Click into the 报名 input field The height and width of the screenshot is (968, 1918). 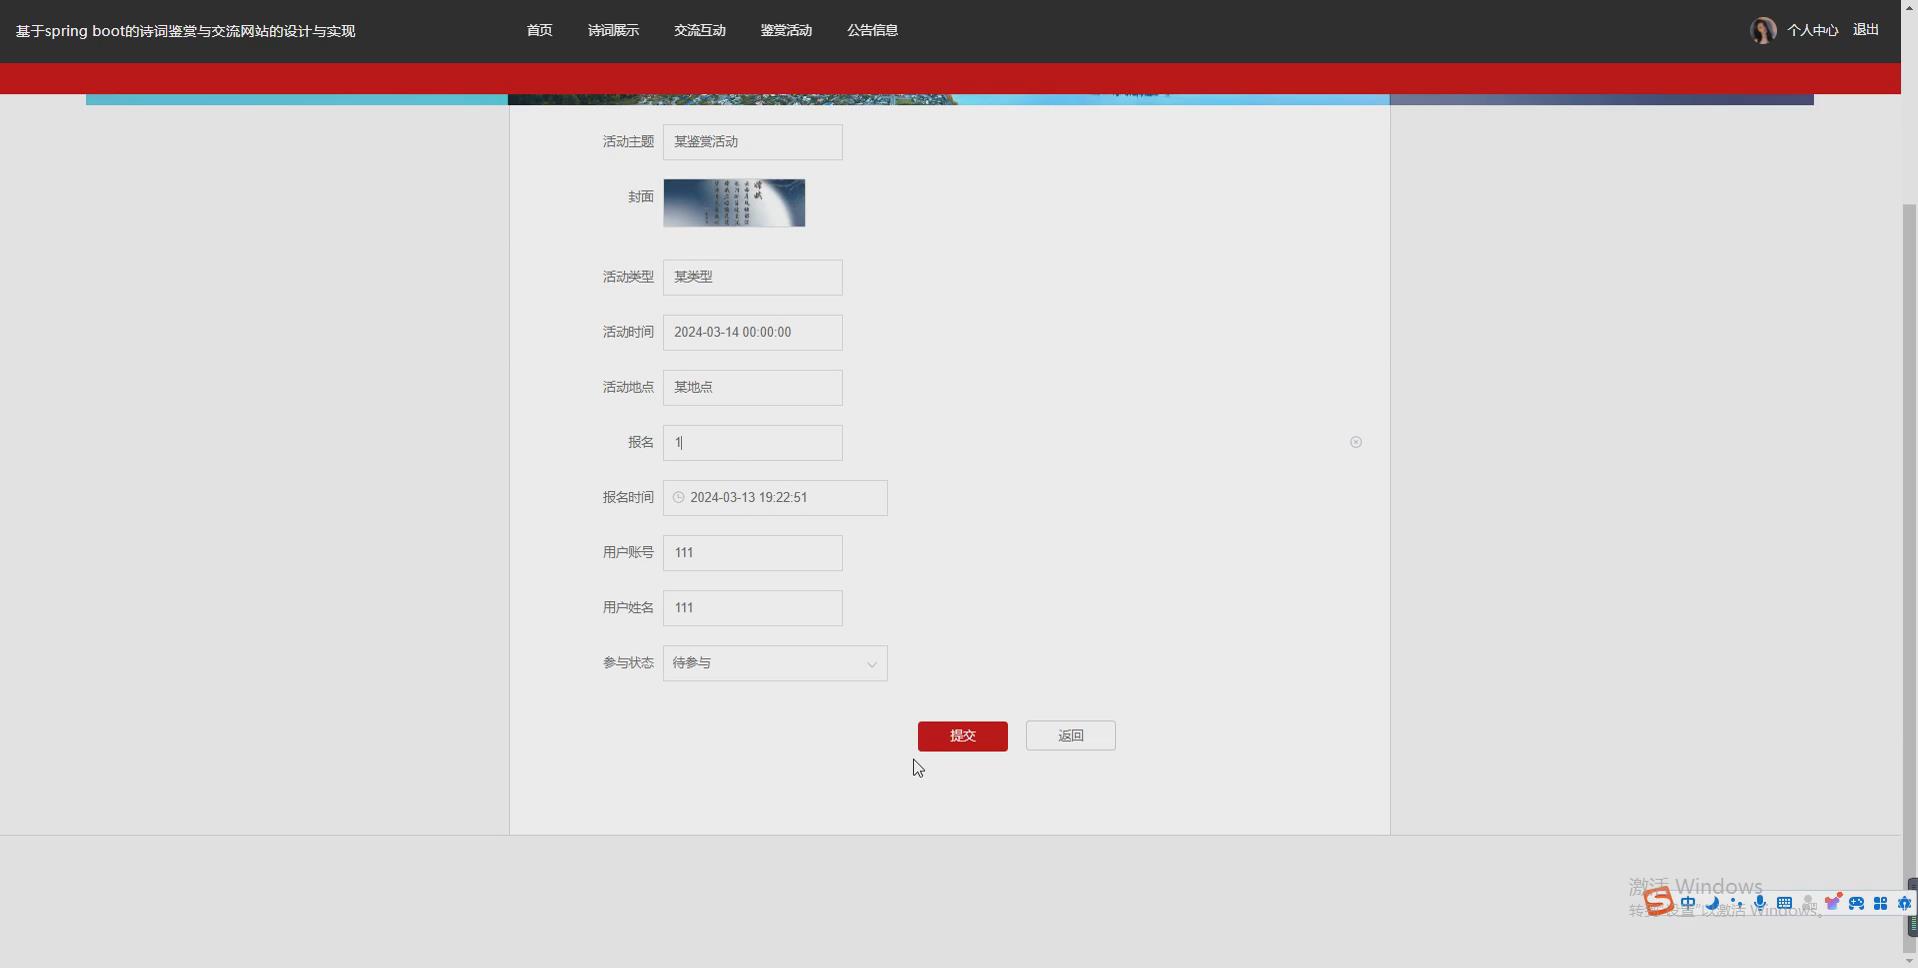pos(753,442)
